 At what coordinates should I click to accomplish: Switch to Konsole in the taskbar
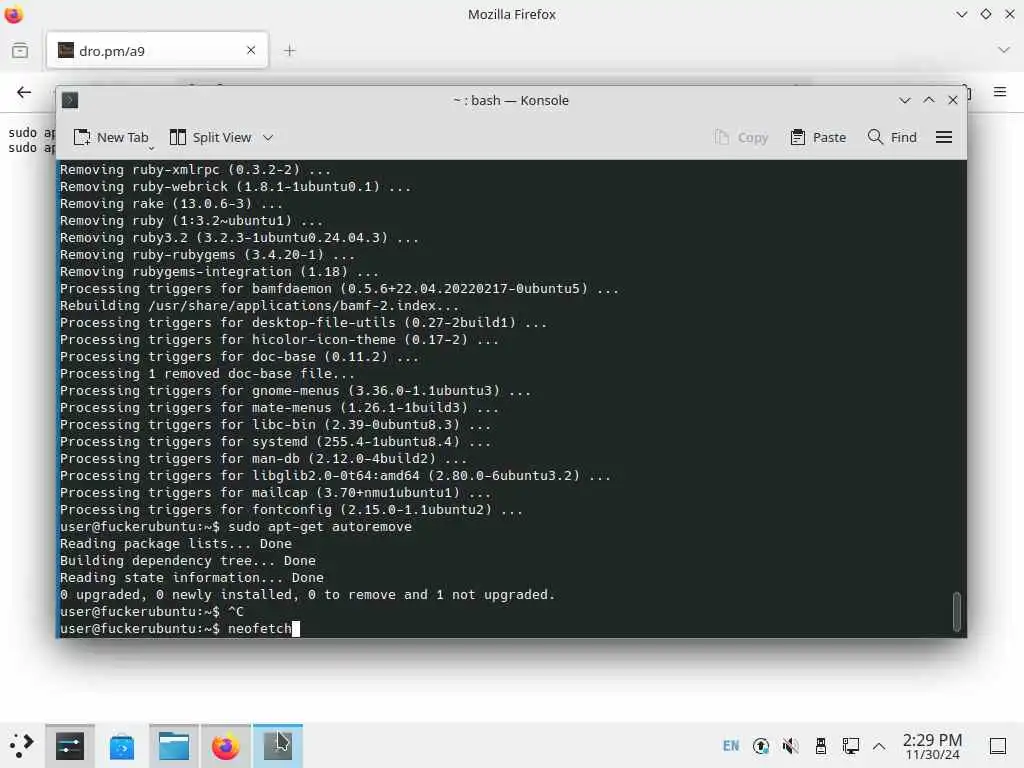pos(278,746)
